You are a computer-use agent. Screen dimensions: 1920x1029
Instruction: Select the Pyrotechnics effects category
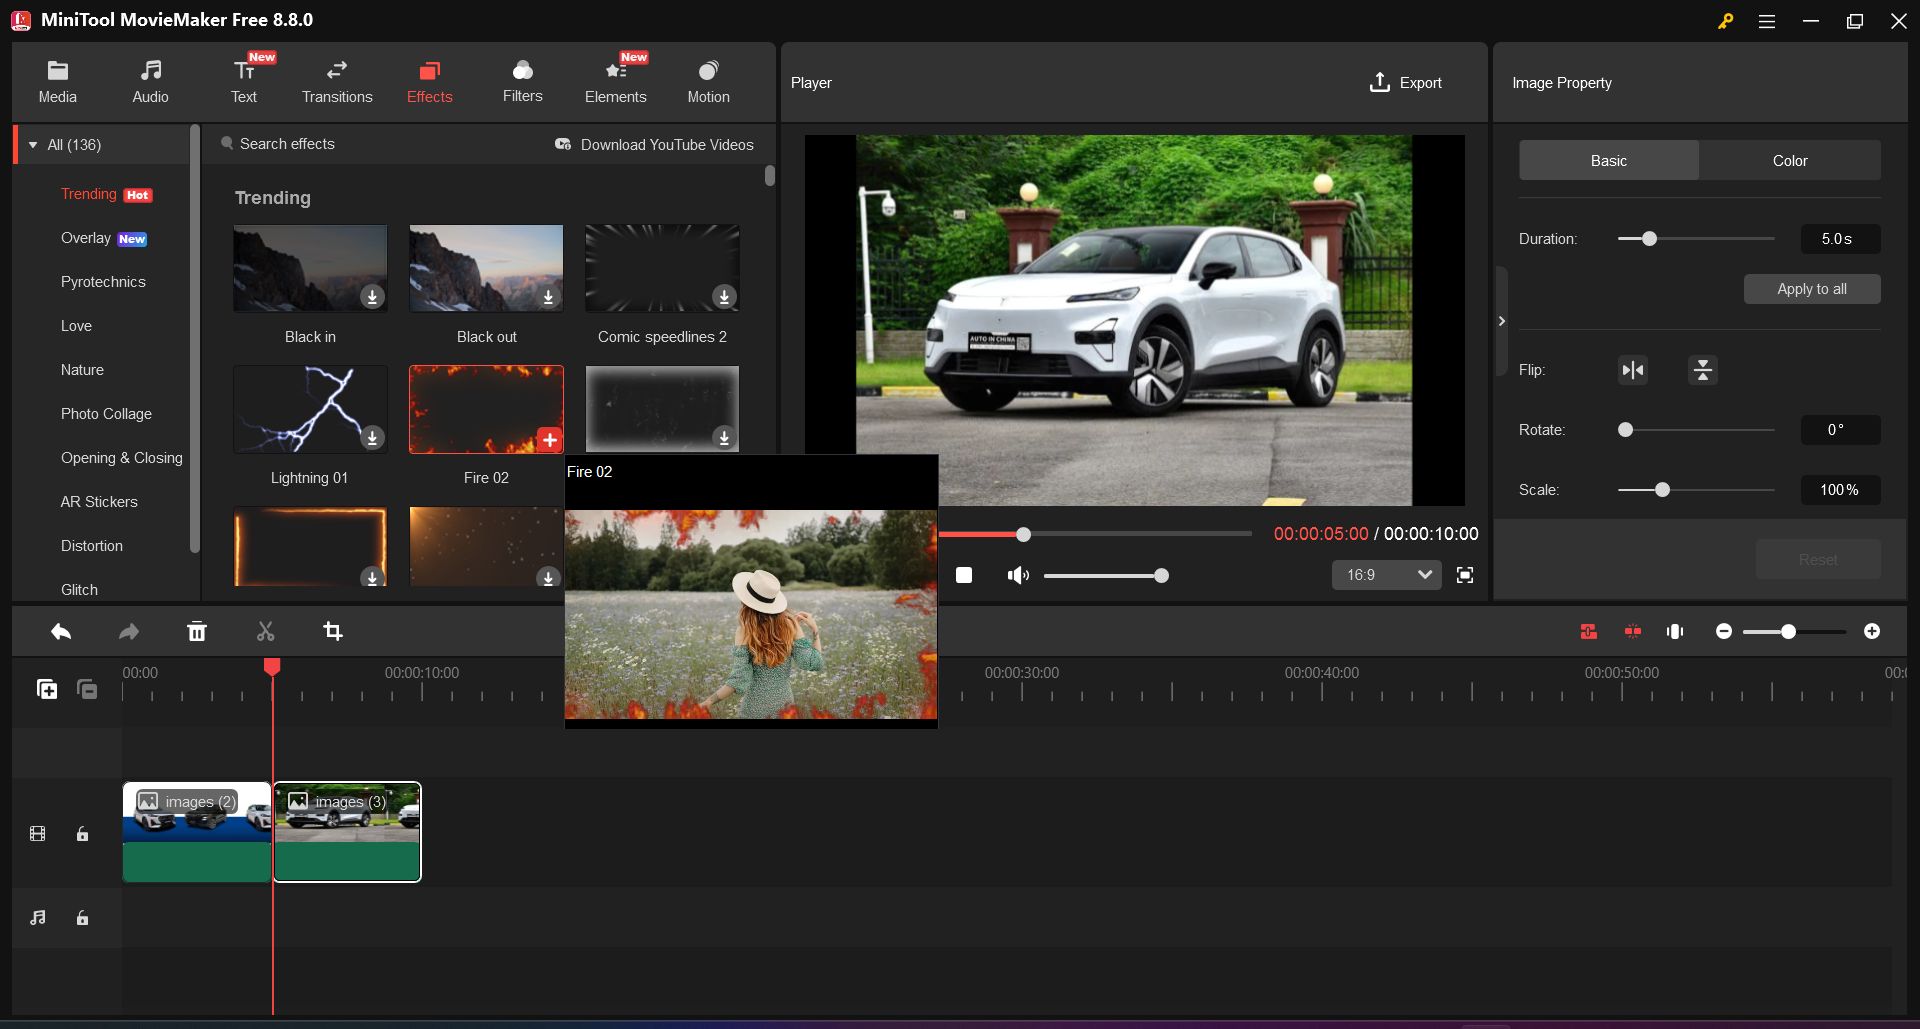[x=103, y=282]
